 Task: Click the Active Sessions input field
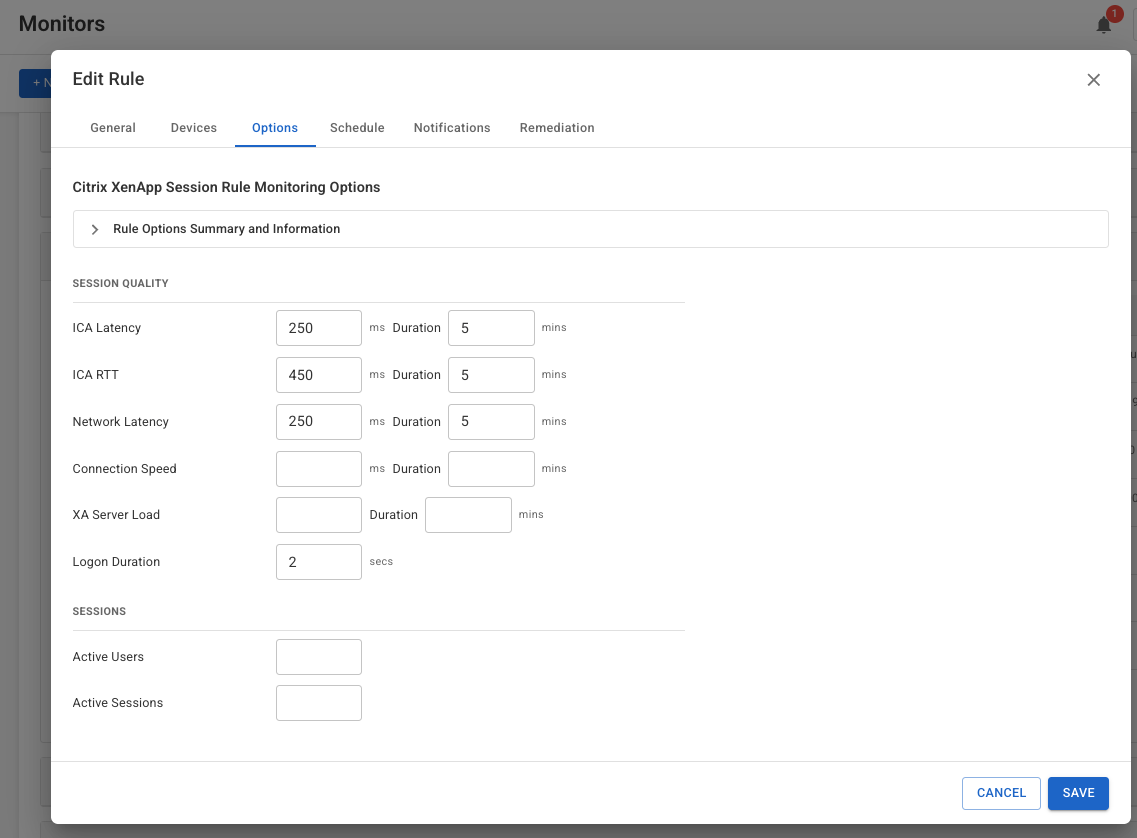319,703
